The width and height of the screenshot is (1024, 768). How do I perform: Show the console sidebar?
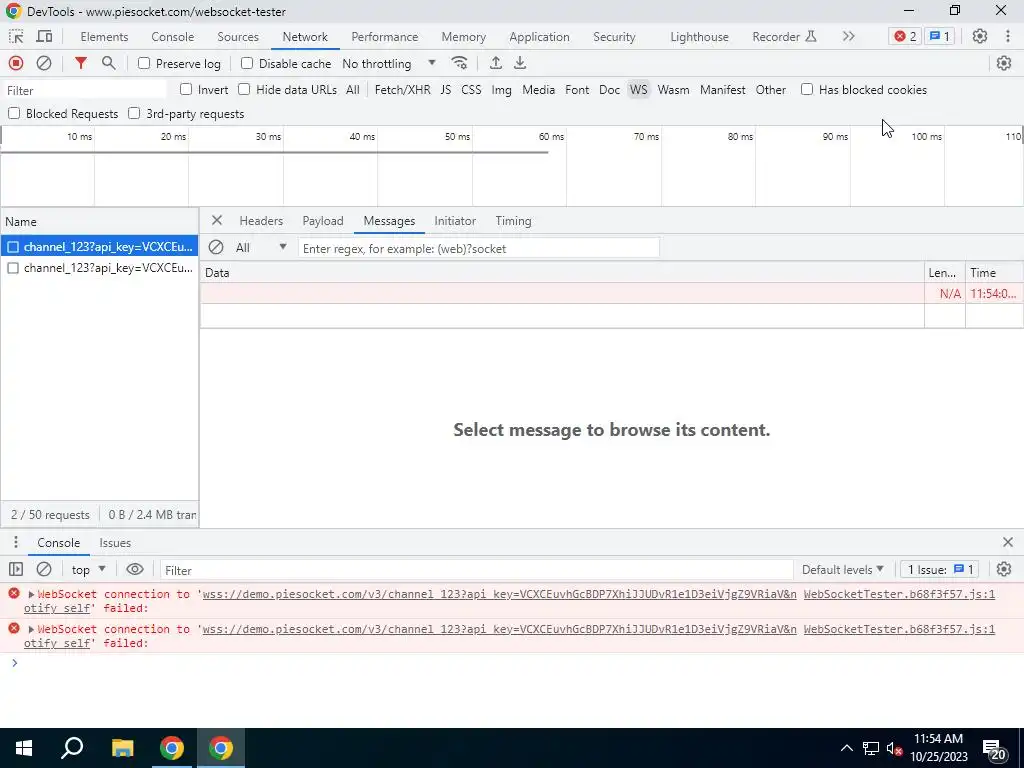[x=16, y=569]
